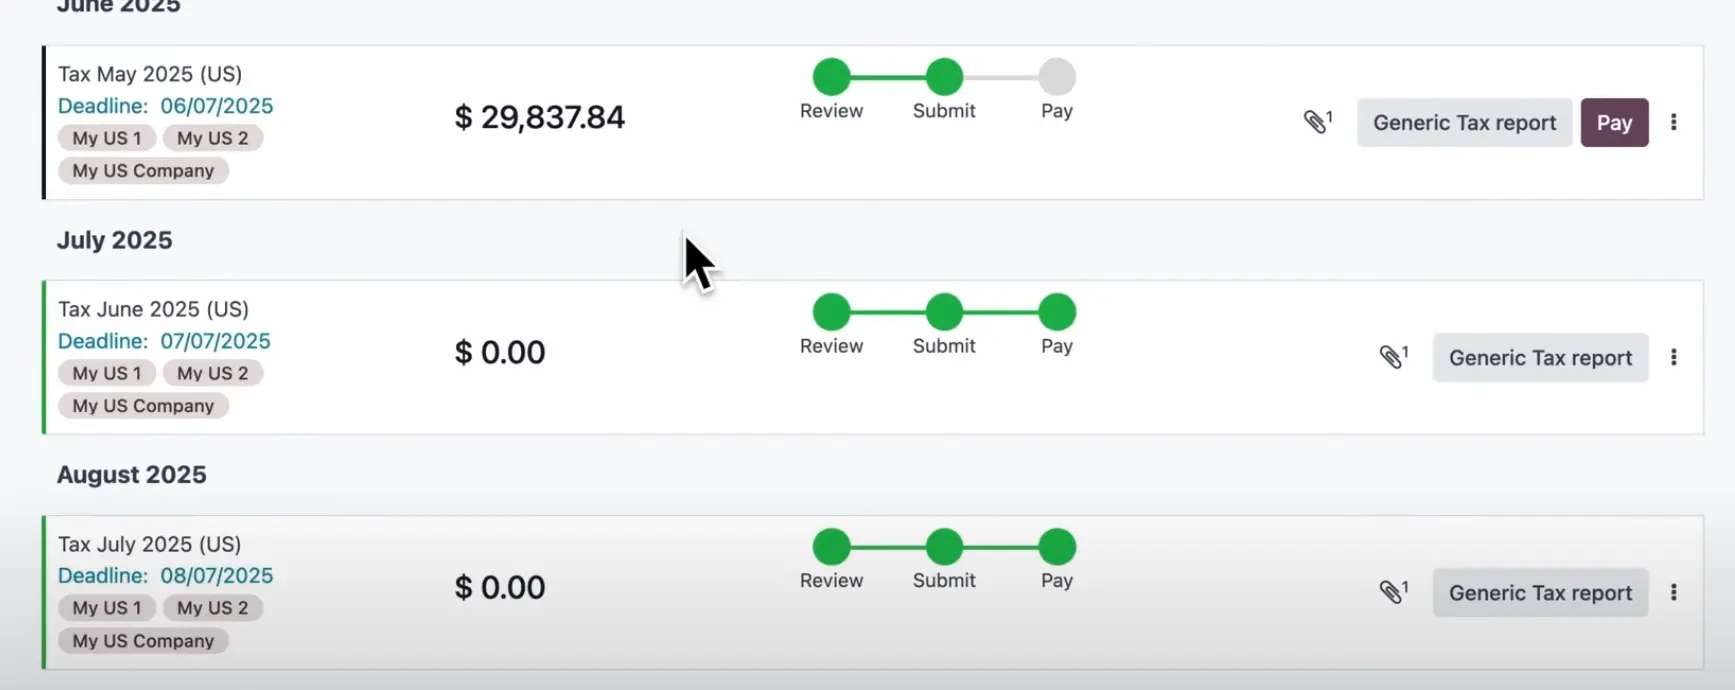Select the My US Company tag on Tax May 2025
Screen dimensions: 1735x690
[x=143, y=171]
